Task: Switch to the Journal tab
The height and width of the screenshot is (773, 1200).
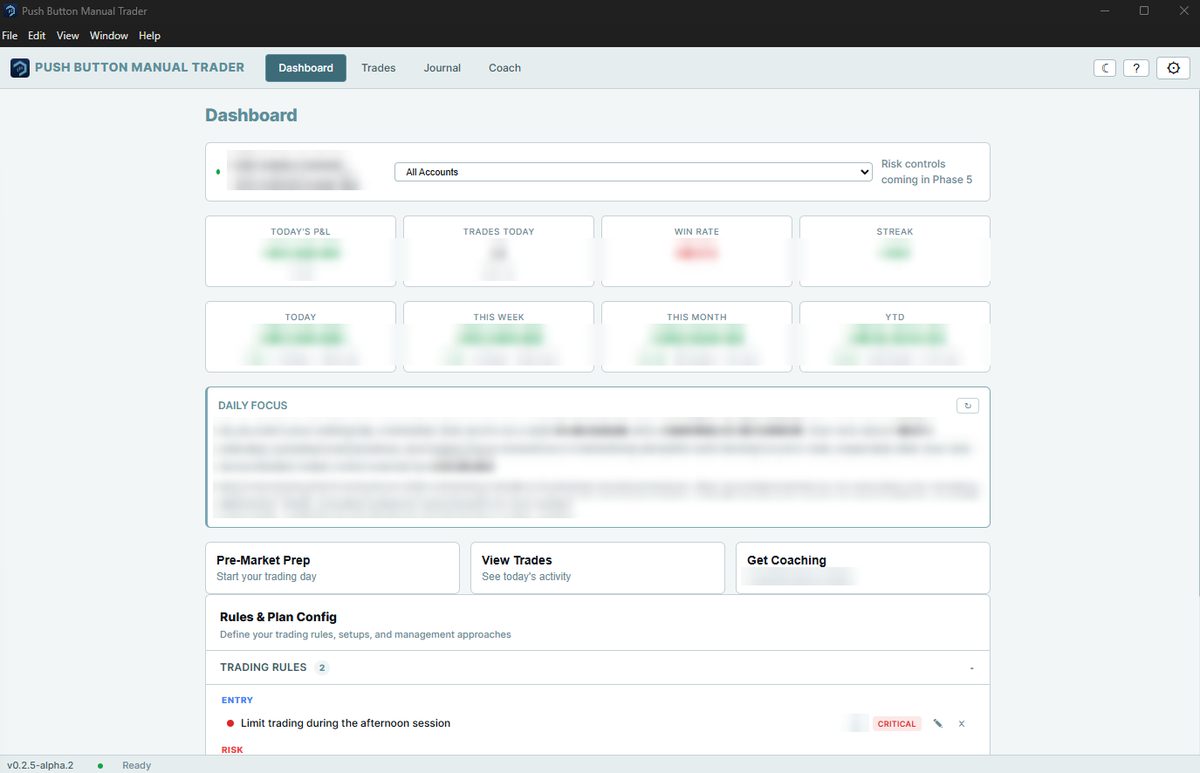Action: pyautogui.click(x=442, y=68)
